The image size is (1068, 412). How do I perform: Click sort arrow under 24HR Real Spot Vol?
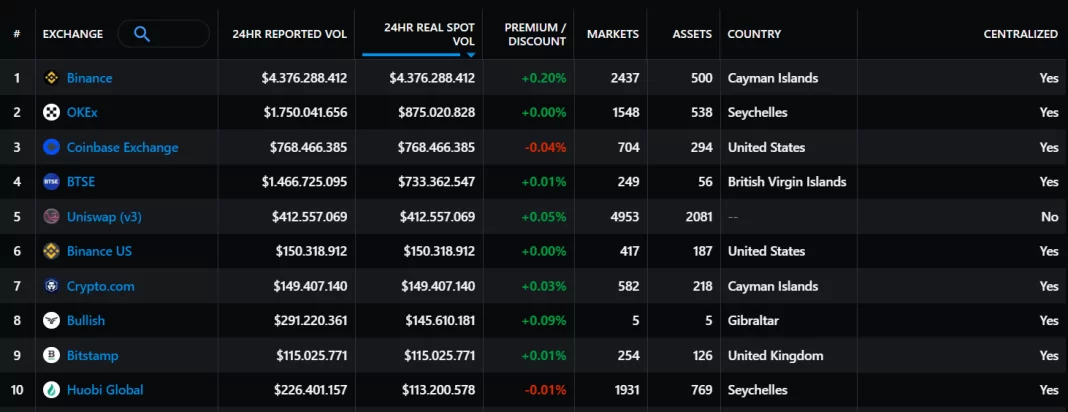471,56
